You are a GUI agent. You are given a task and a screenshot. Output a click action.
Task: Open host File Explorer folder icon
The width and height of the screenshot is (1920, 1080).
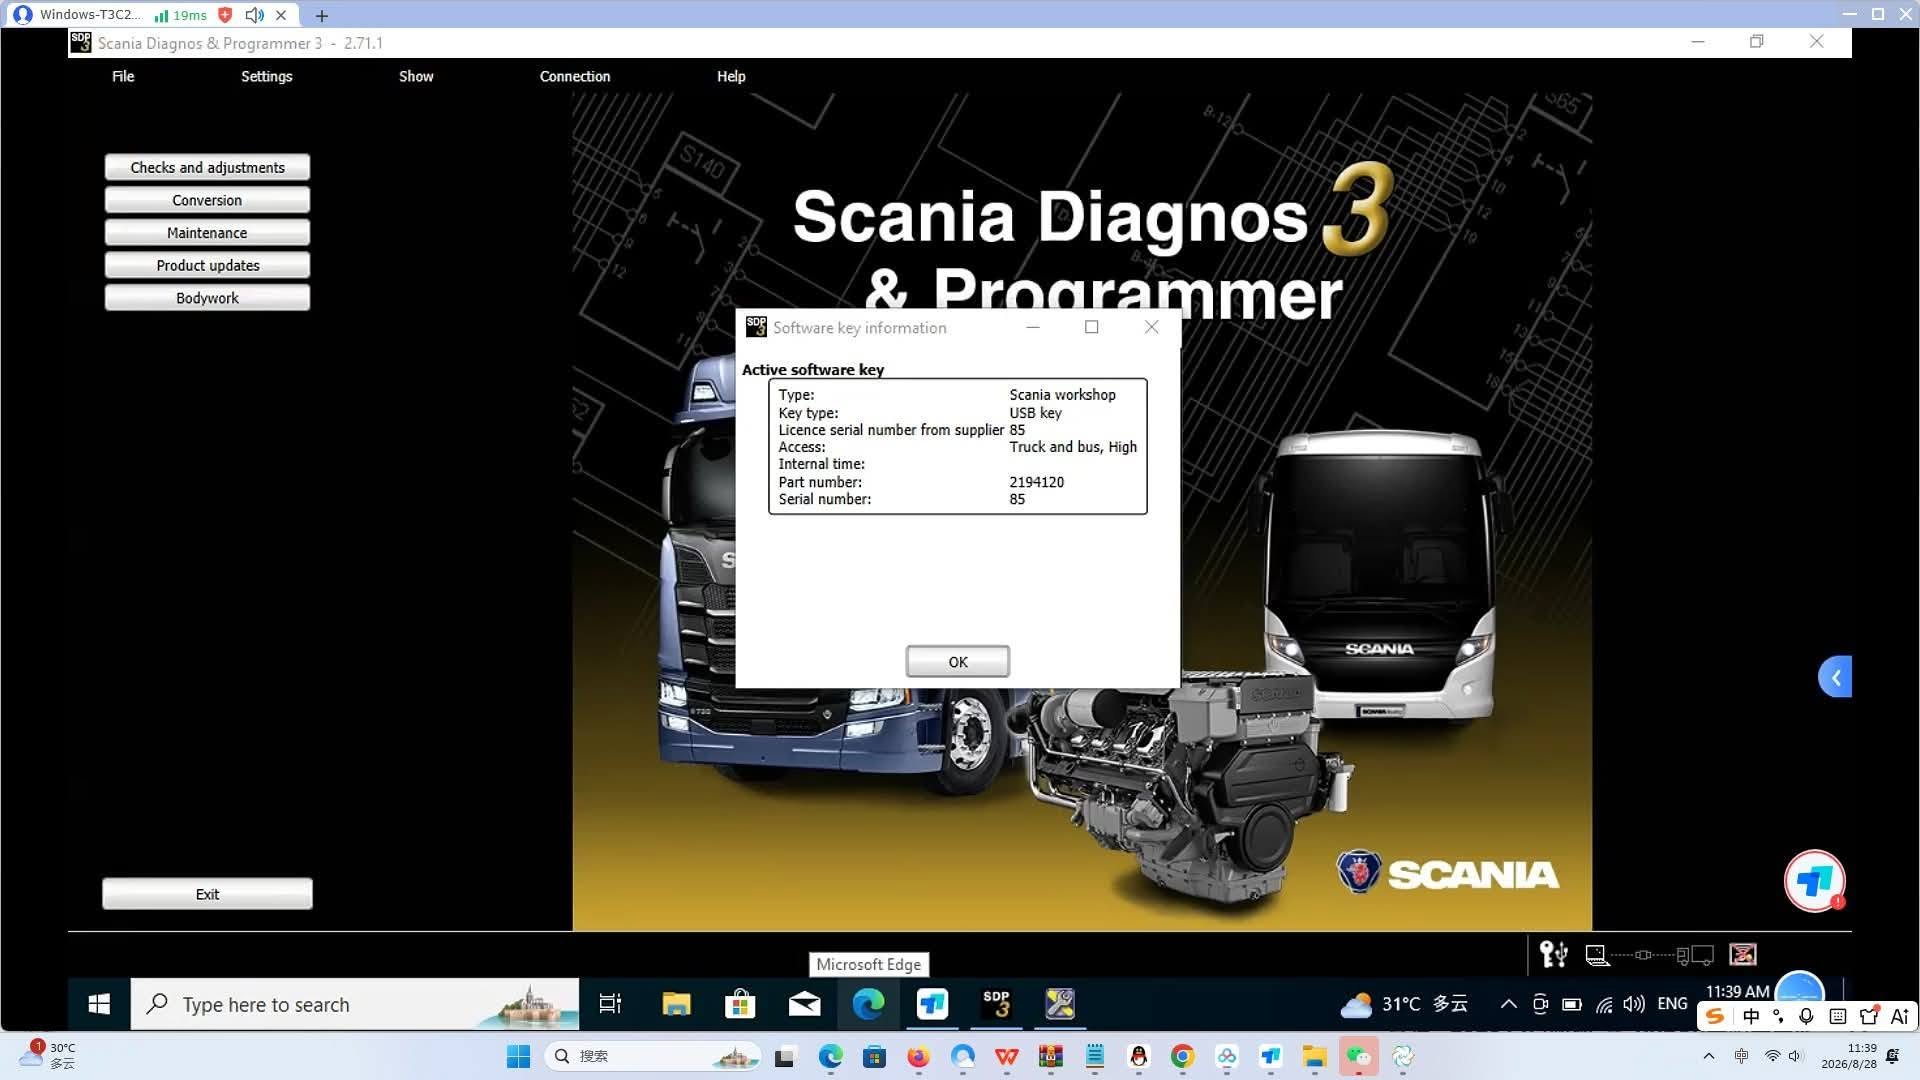point(1314,1056)
